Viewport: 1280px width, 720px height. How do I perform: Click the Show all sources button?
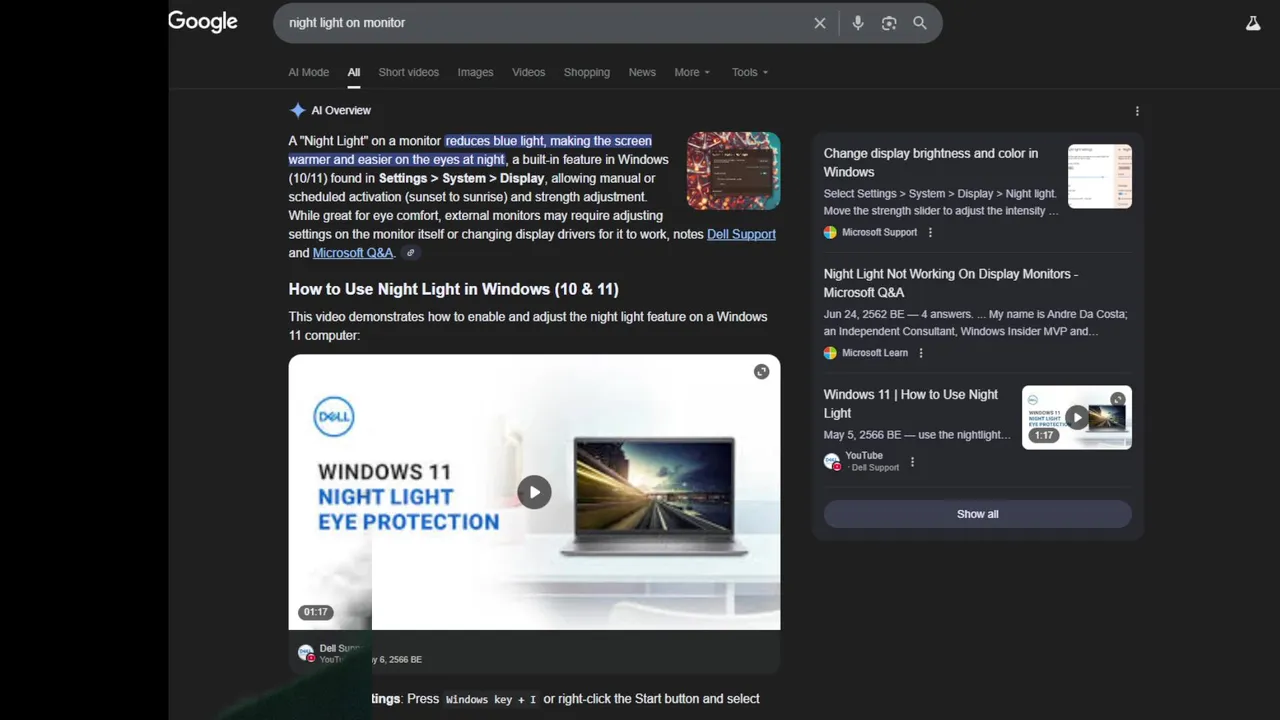pyautogui.click(x=978, y=514)
